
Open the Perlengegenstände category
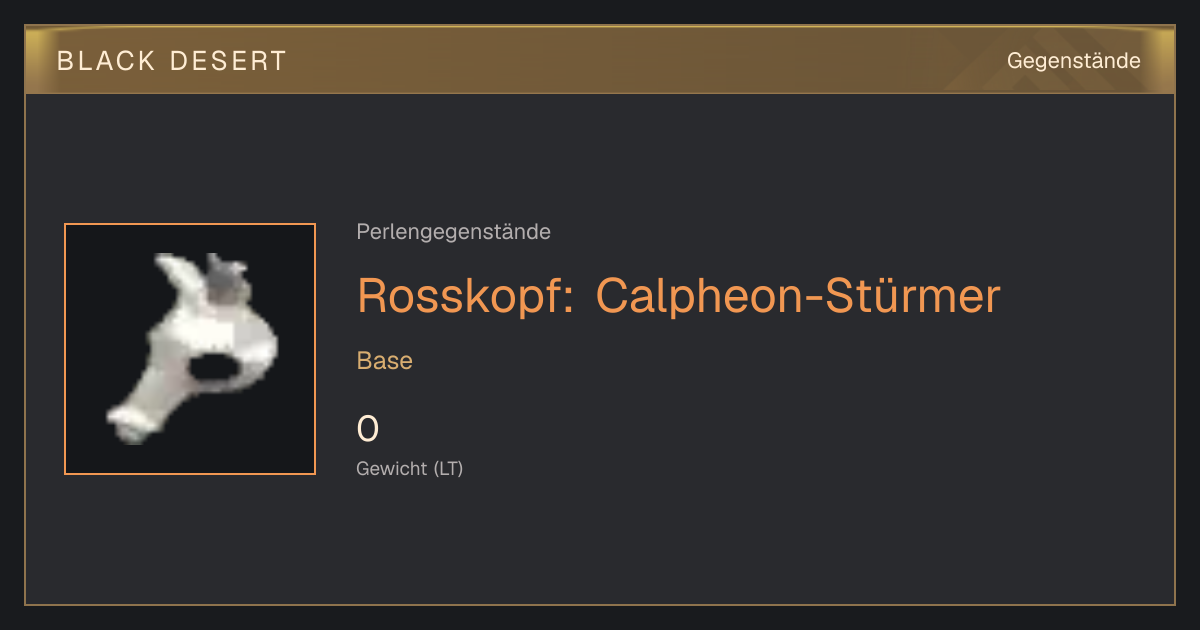click(x=453, y=232)
